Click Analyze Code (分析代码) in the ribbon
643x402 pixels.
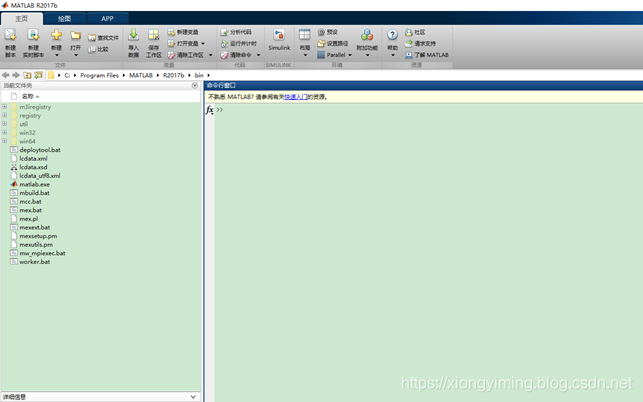pyautogui.click(x=236, y=32)
